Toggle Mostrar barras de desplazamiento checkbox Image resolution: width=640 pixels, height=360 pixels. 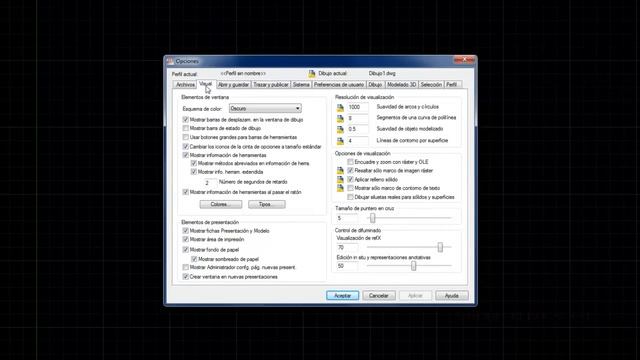(186, 120)
